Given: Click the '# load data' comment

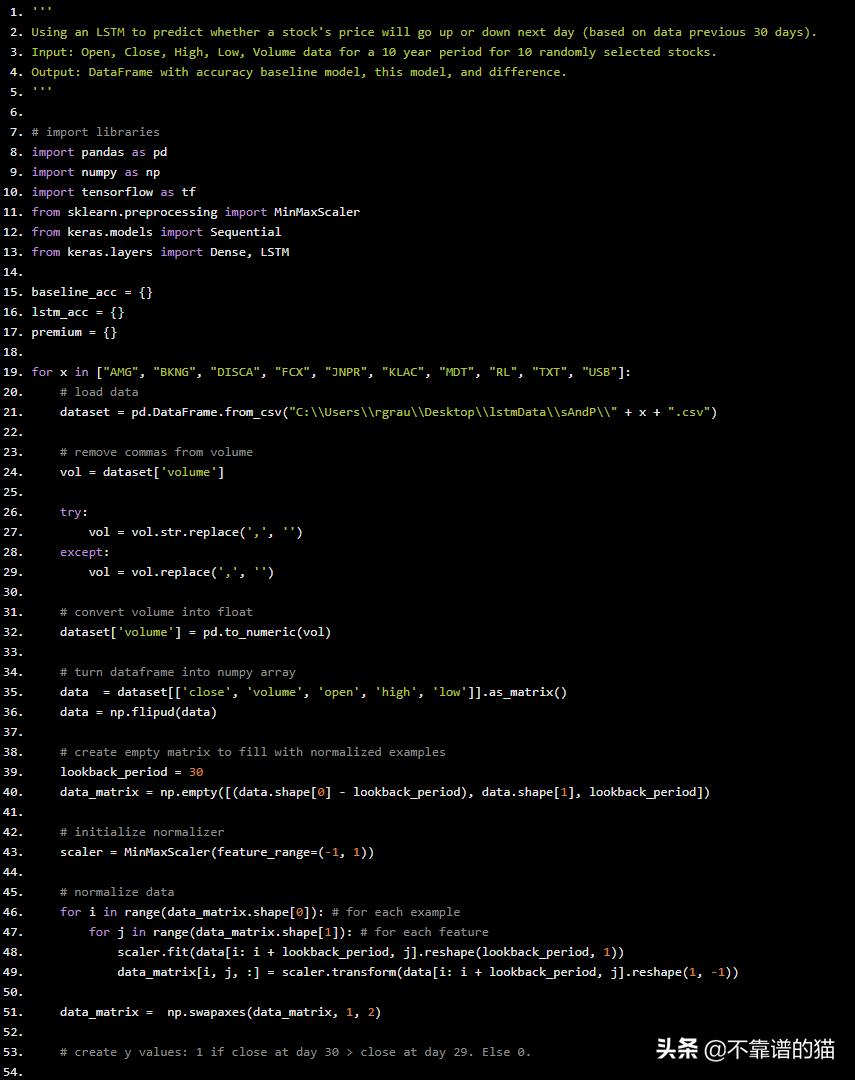Looking at the screenshot, I should click(x=99, y=392).
